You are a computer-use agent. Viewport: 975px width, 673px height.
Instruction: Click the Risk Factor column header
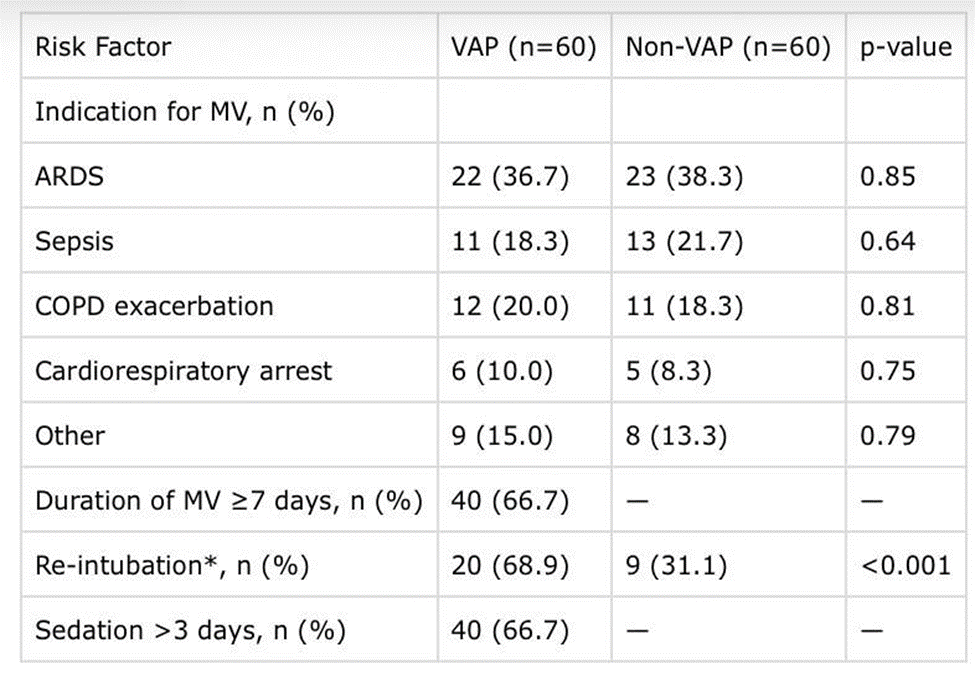pyautogui.click(x=103, y=47)
